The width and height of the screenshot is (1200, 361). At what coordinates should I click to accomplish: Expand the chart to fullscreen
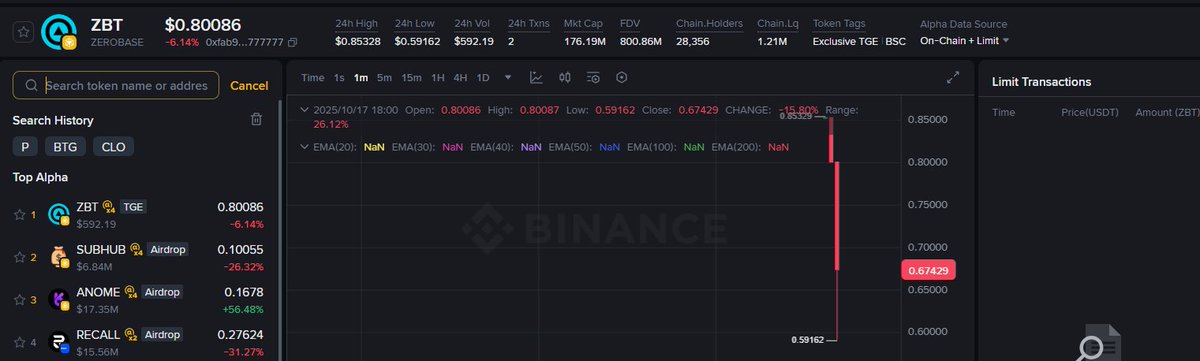click(x=953, y=77)
